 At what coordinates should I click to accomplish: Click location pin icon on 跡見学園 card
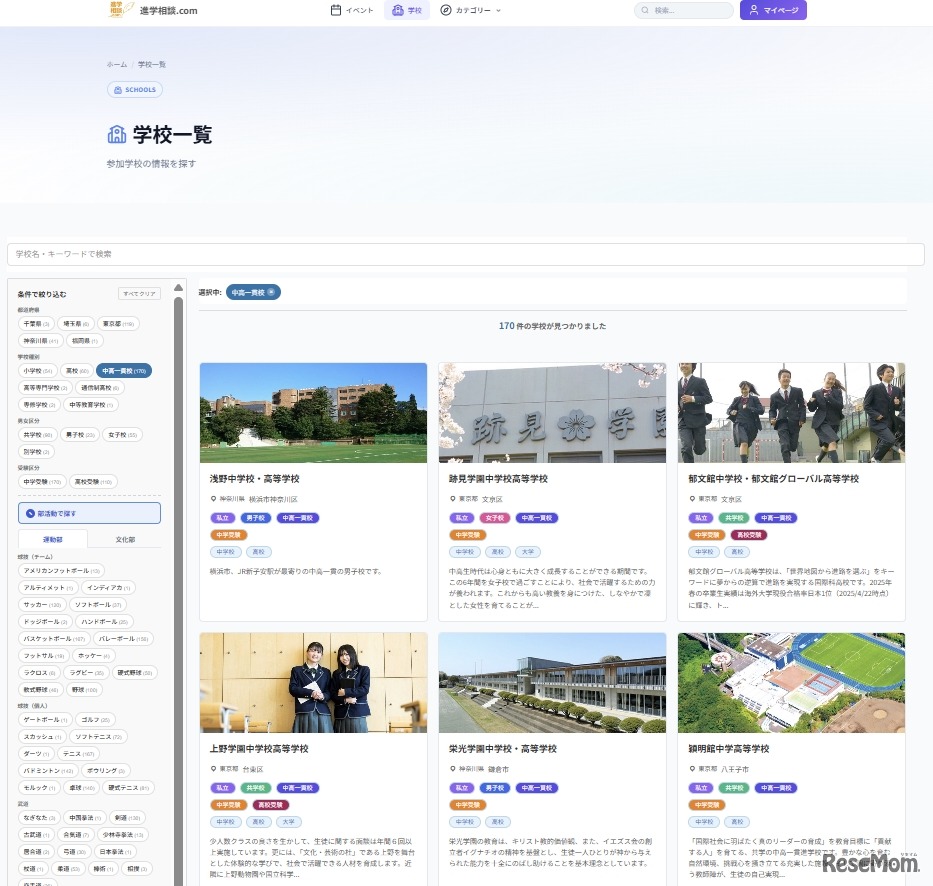(x=453, y=499)
